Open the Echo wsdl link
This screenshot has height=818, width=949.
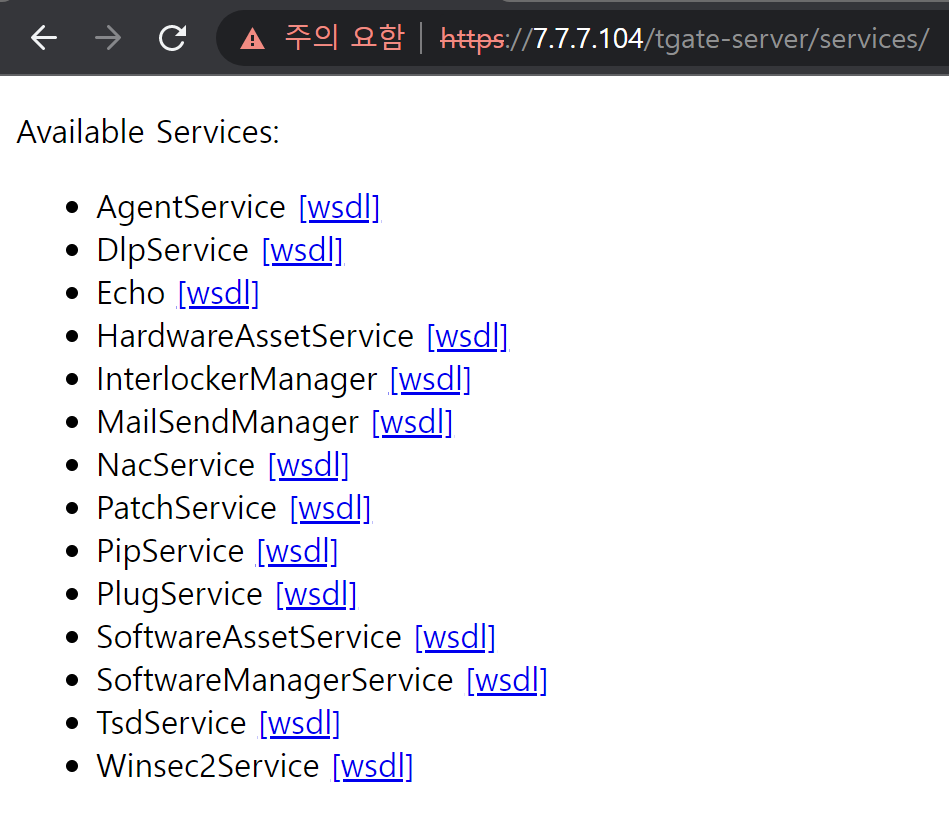218,293
